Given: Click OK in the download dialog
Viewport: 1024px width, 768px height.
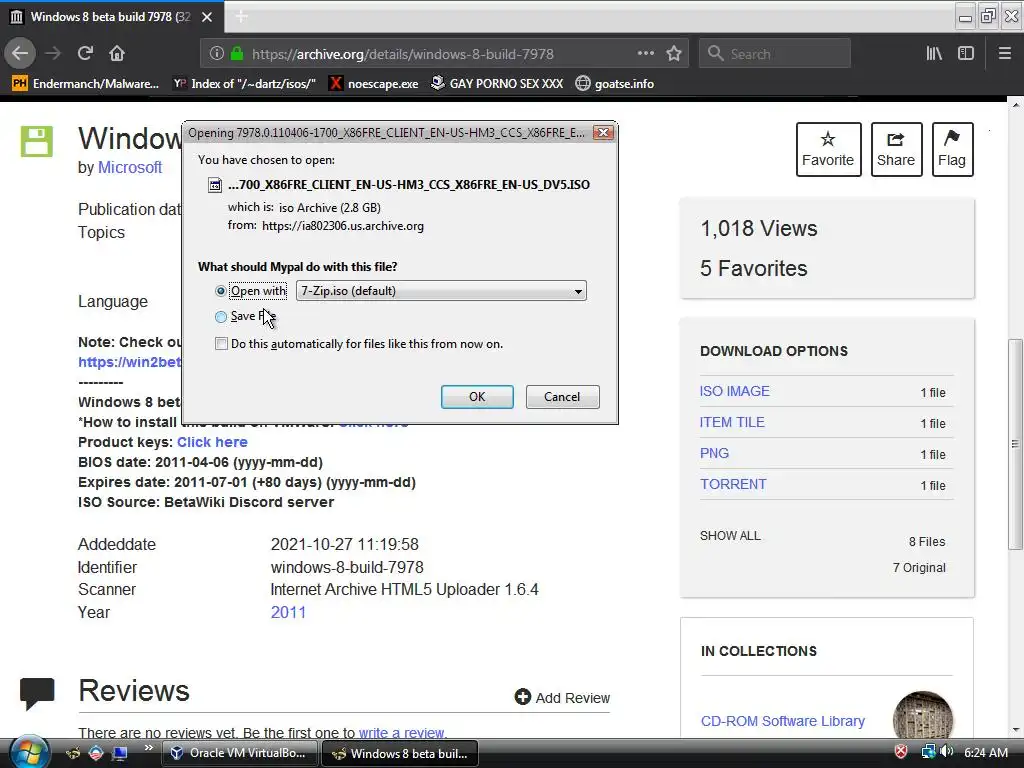Looking at the screenshot, I should point(477,397).
